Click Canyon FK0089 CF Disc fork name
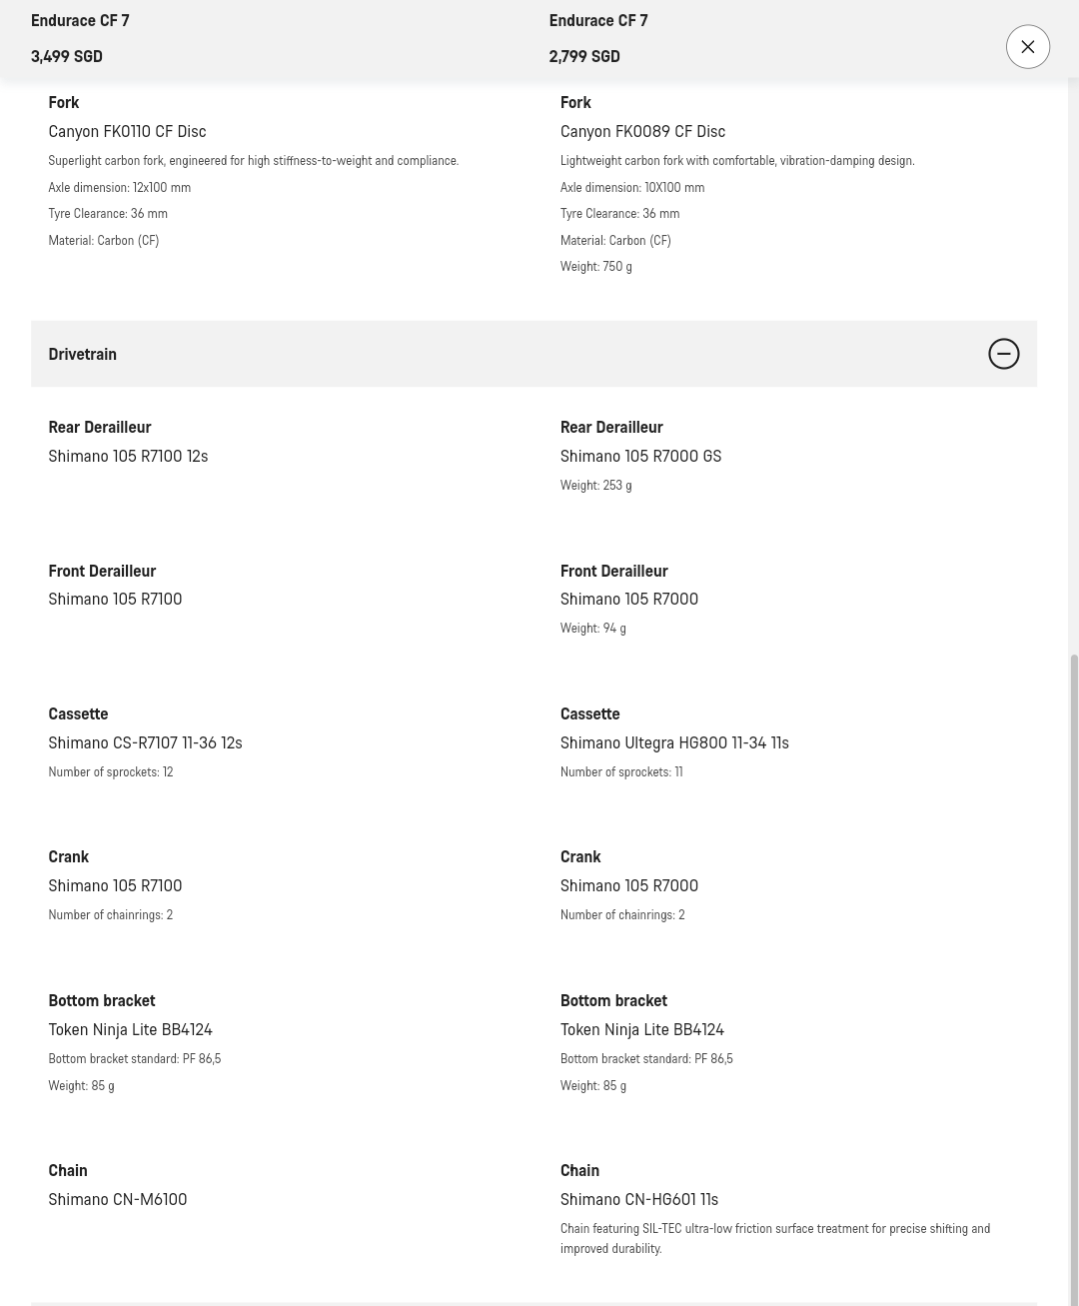 642,131
